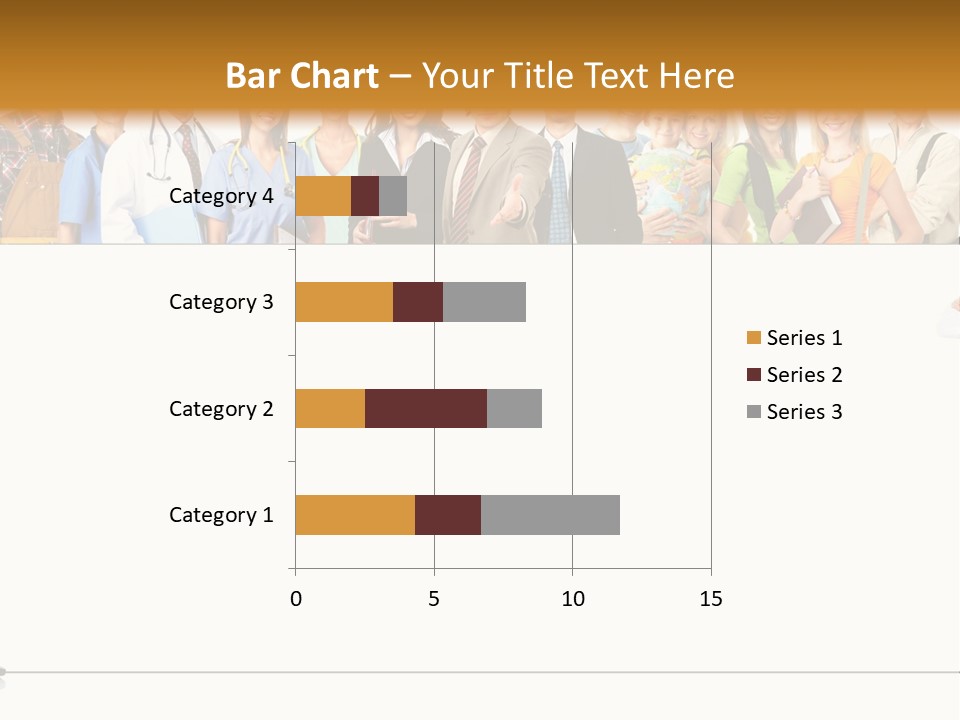Screen dimensions: 960x720
Task: Click the value 15 on horizontal axis
Action: click(710, 599)
